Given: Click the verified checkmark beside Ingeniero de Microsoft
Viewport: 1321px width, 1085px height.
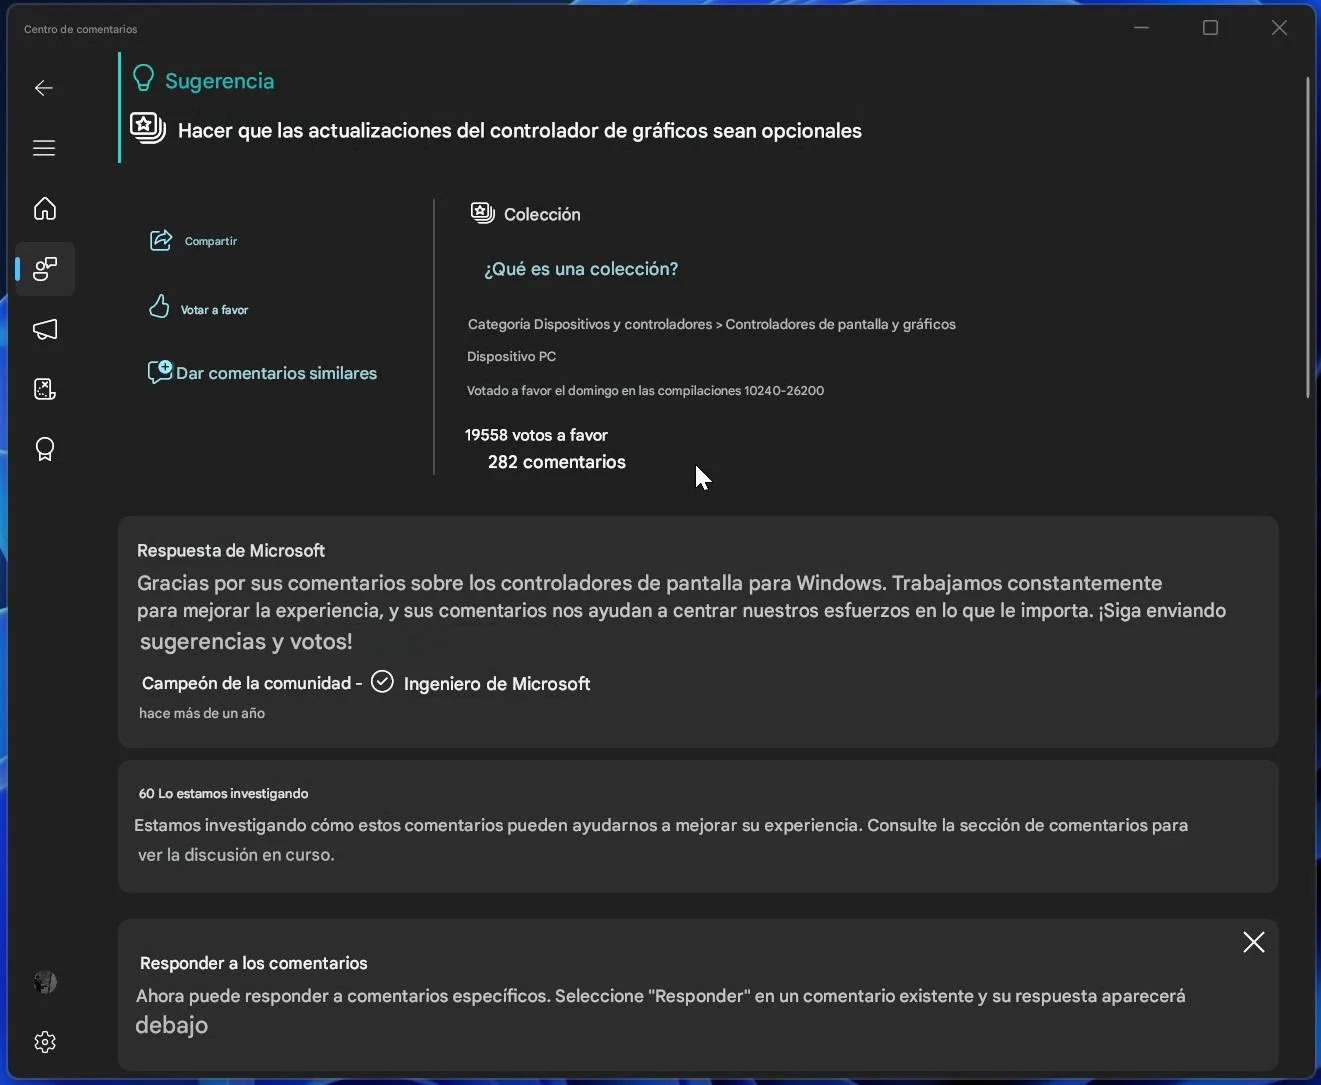Looking at the screenshot, I should pos(382,682).
